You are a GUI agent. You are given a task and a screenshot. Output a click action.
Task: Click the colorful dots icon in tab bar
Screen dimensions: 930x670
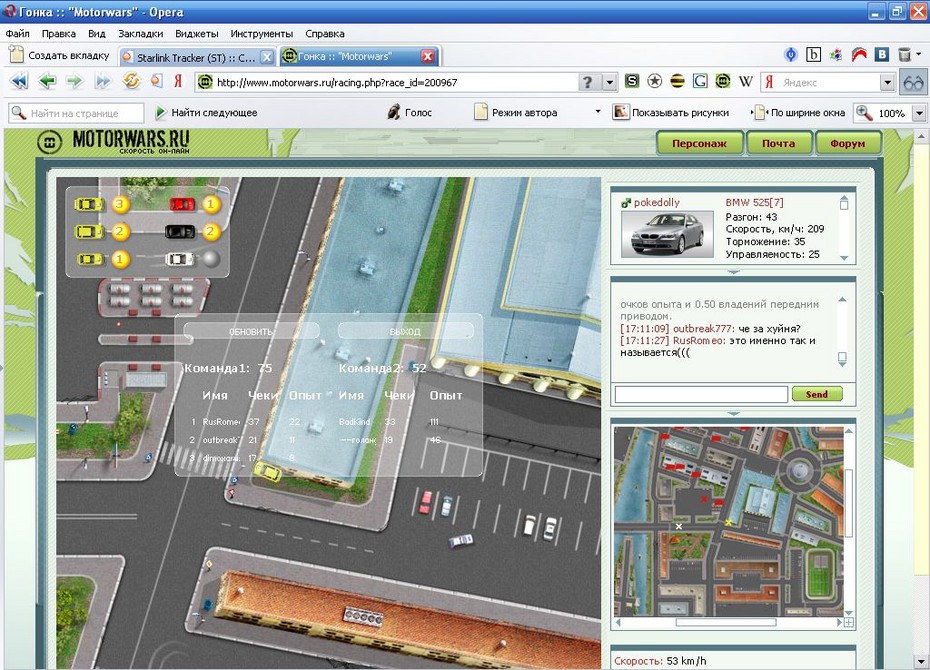(836, 55)
